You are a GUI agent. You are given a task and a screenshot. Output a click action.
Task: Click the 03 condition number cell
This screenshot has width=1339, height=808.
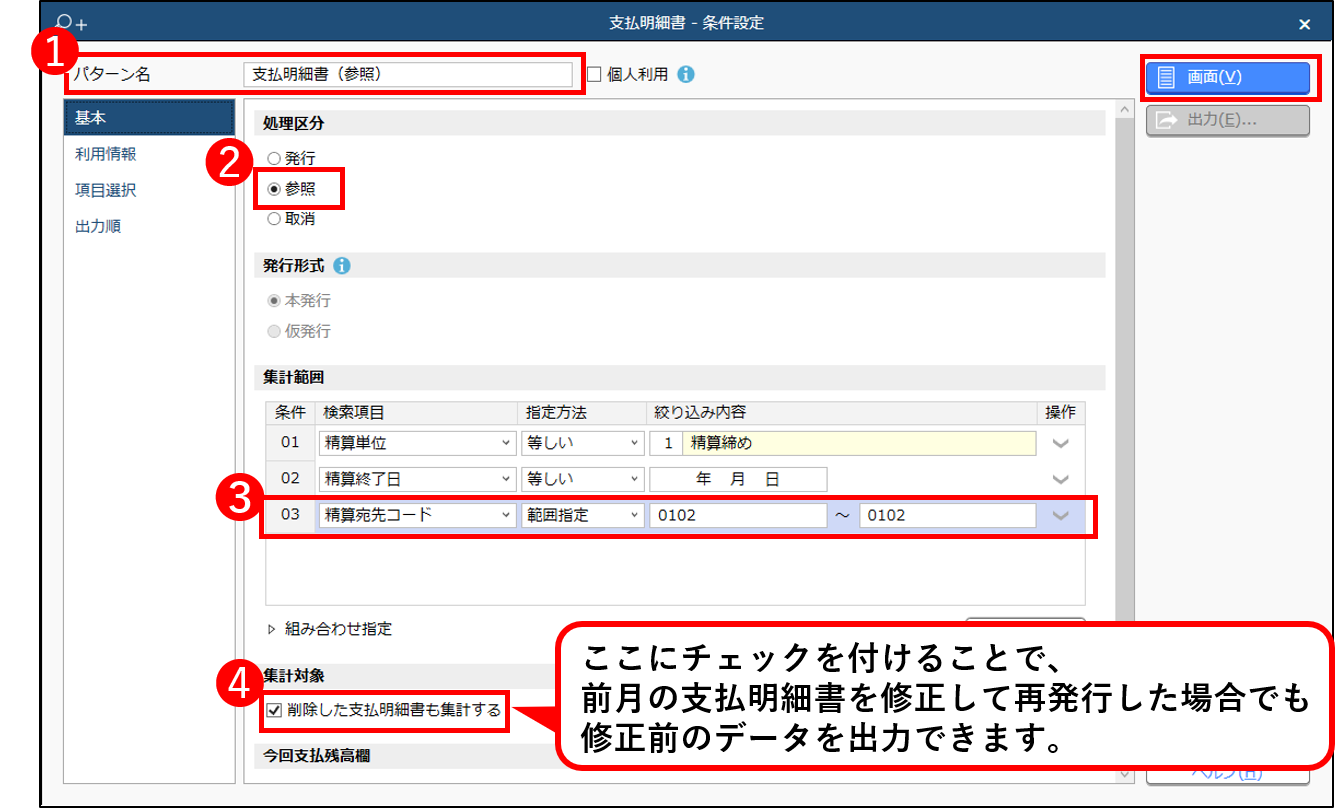pos(290,515)
